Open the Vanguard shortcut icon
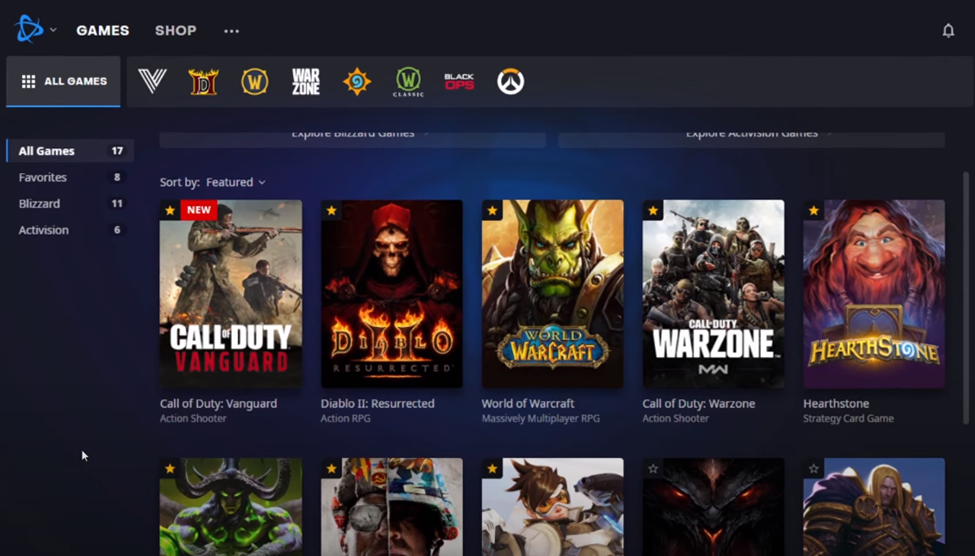 click(152, 81)
